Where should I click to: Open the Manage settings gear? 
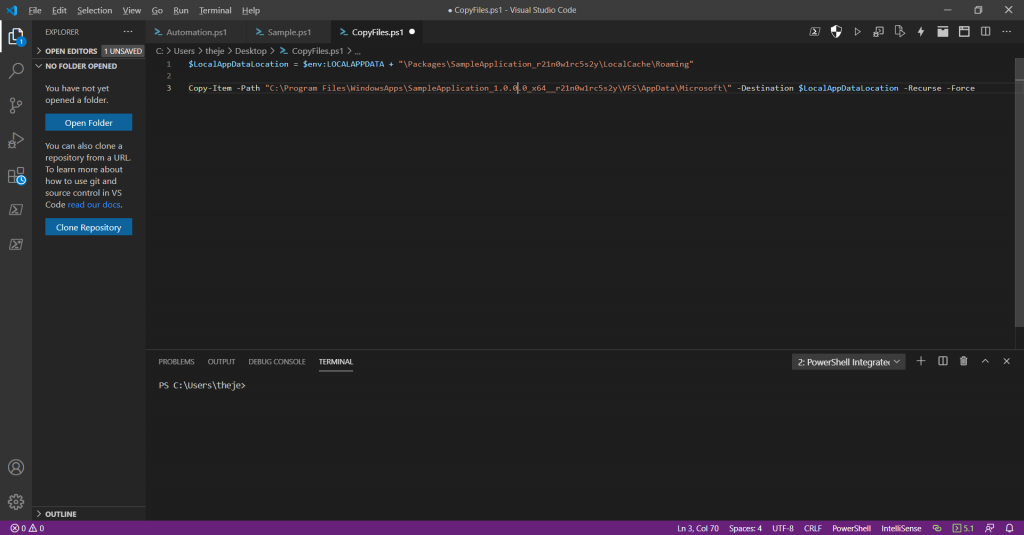16,502
